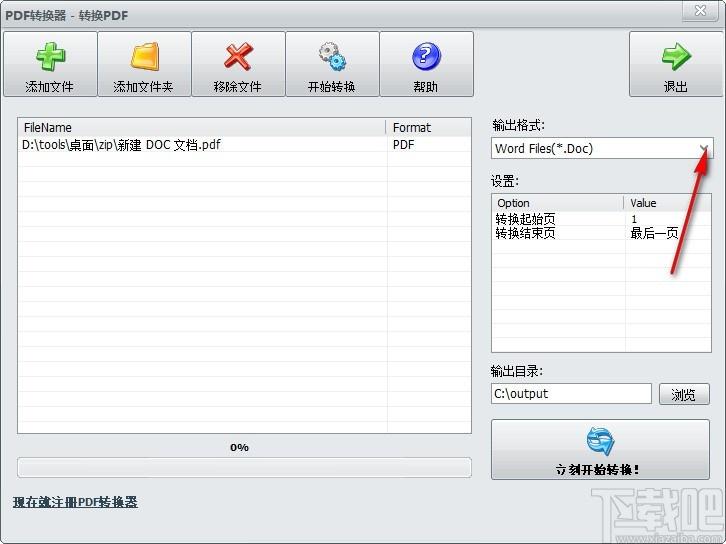Close the PDF转换器 window

coord(701,10)
